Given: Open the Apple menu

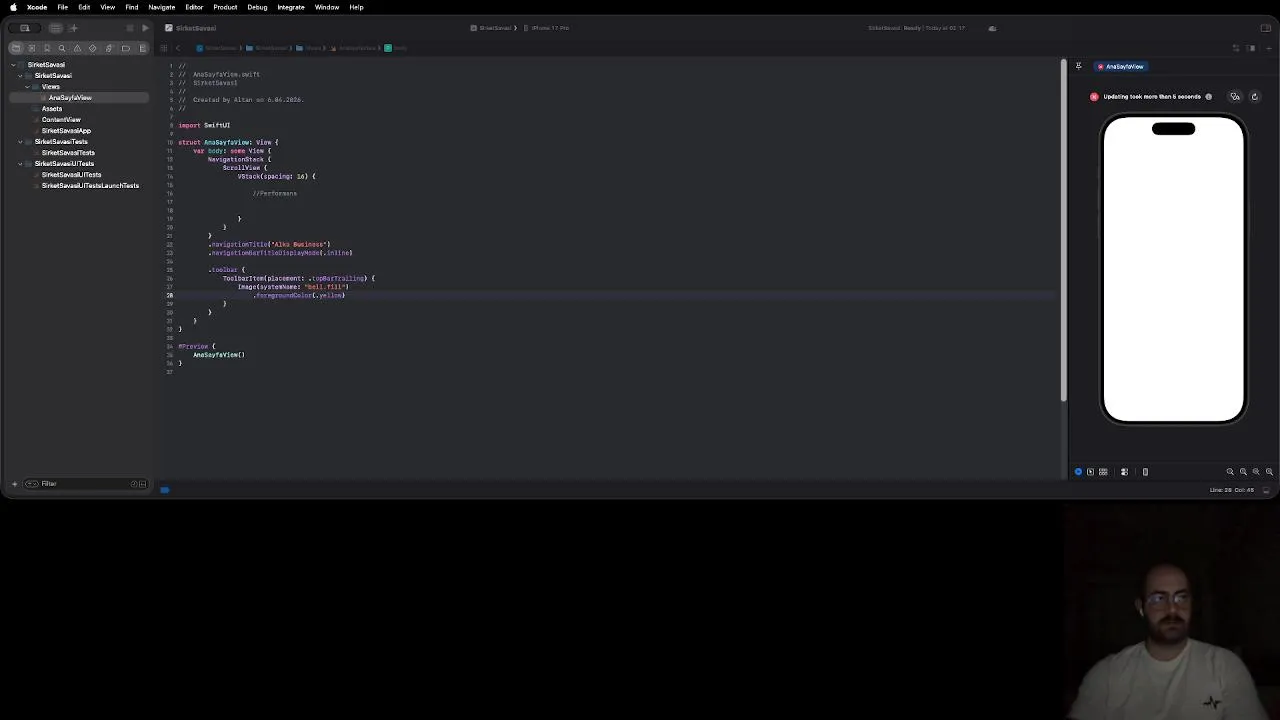Looking at the screenshot, I should click(13, 7).
